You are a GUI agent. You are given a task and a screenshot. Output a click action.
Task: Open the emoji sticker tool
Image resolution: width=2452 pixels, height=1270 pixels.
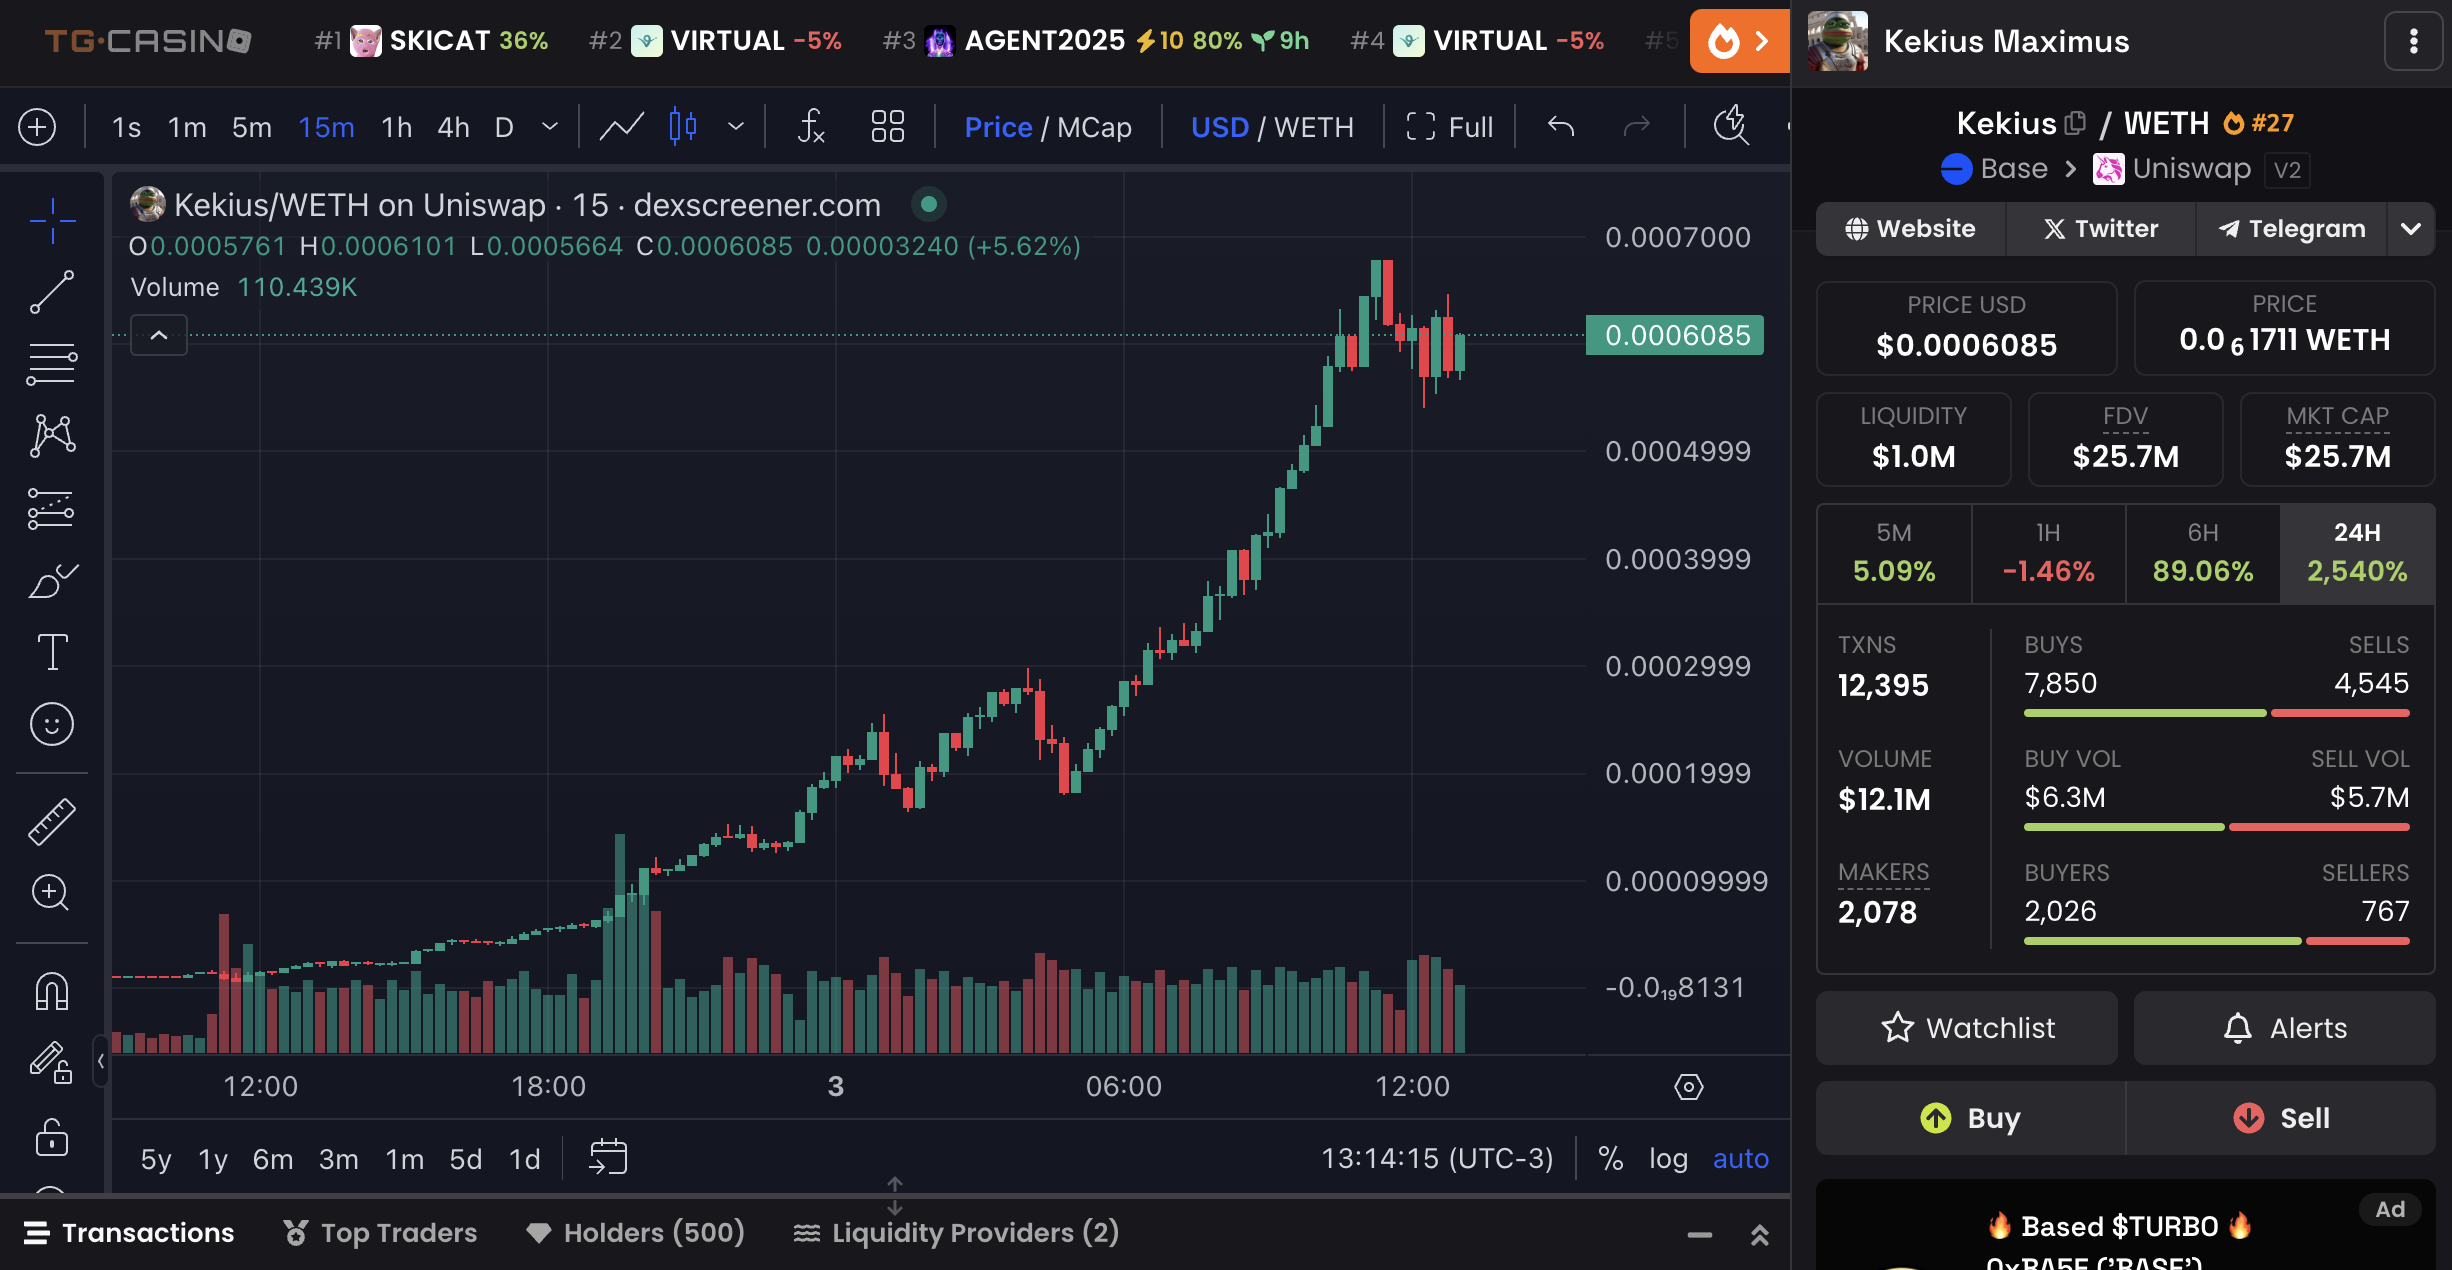click(52, 724)
